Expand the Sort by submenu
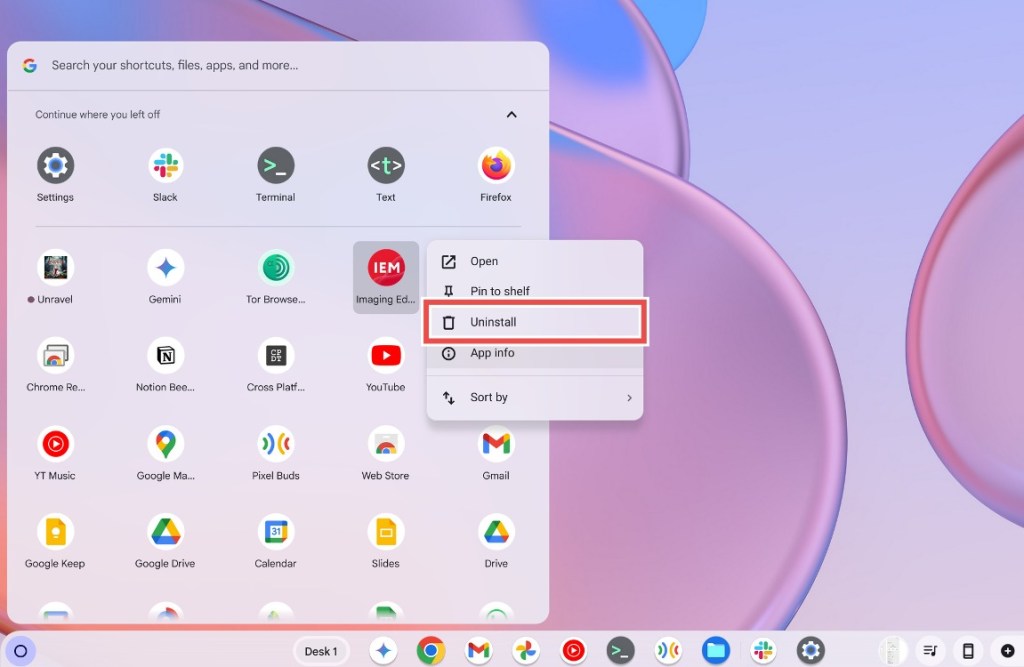Image resolution: width=1024 pixels, height=667 pixels. pyautogui.click(x=535, y=397)
